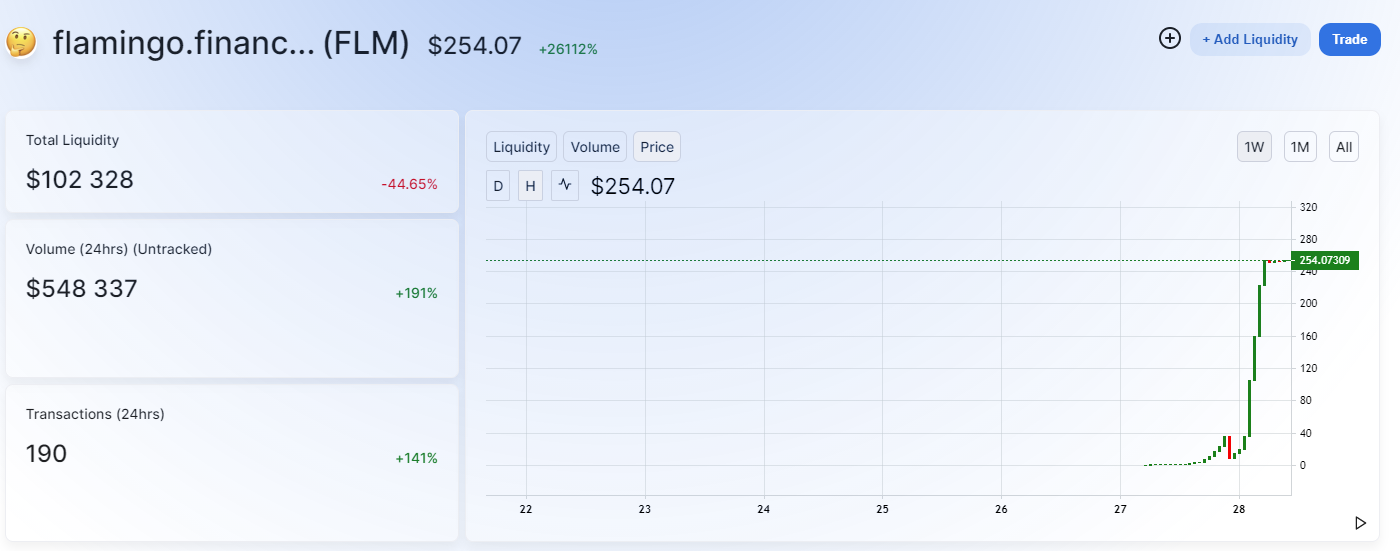Screen dimensions: 1400x551
Task: Click the Volume (24hrs) (Untracked) label
Action: pyautogui.click(x=119, y=249)
